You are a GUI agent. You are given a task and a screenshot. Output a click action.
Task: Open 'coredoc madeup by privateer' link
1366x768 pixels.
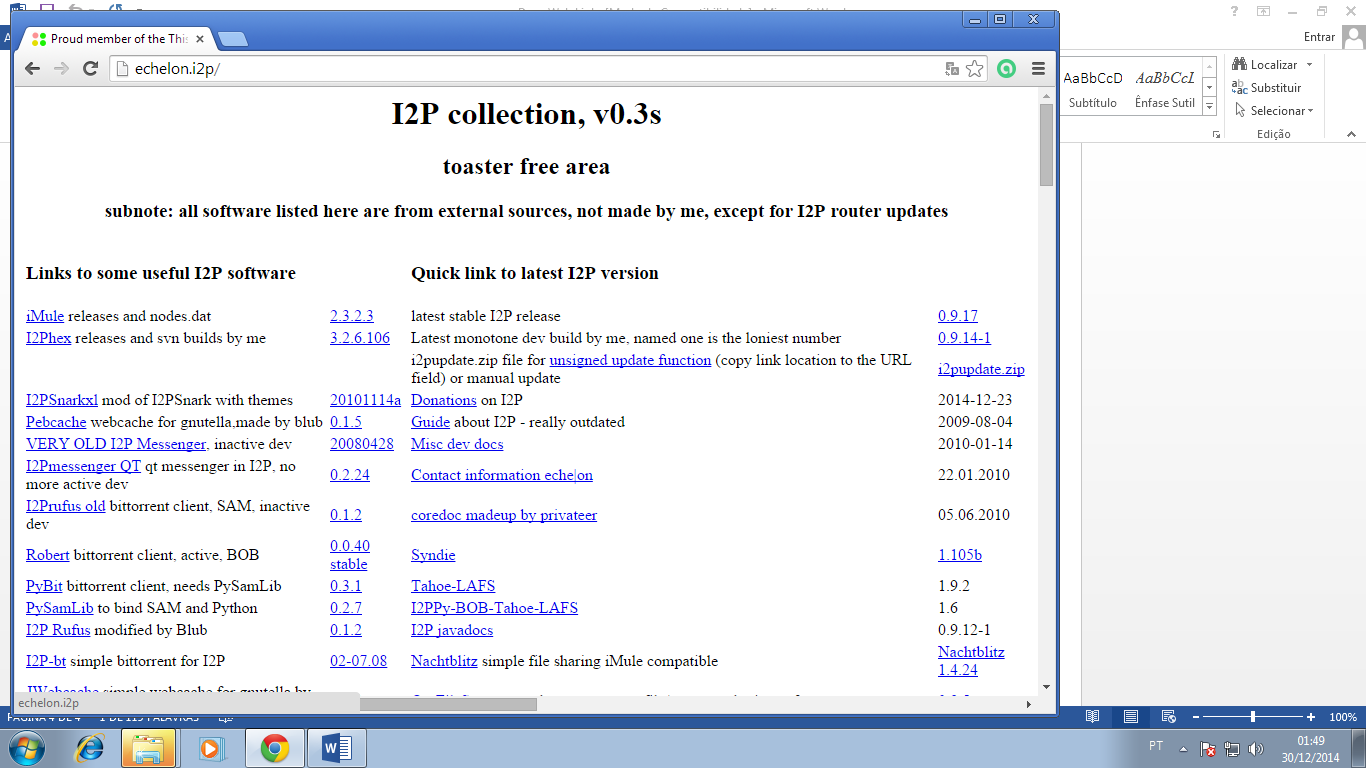[504, 515]
